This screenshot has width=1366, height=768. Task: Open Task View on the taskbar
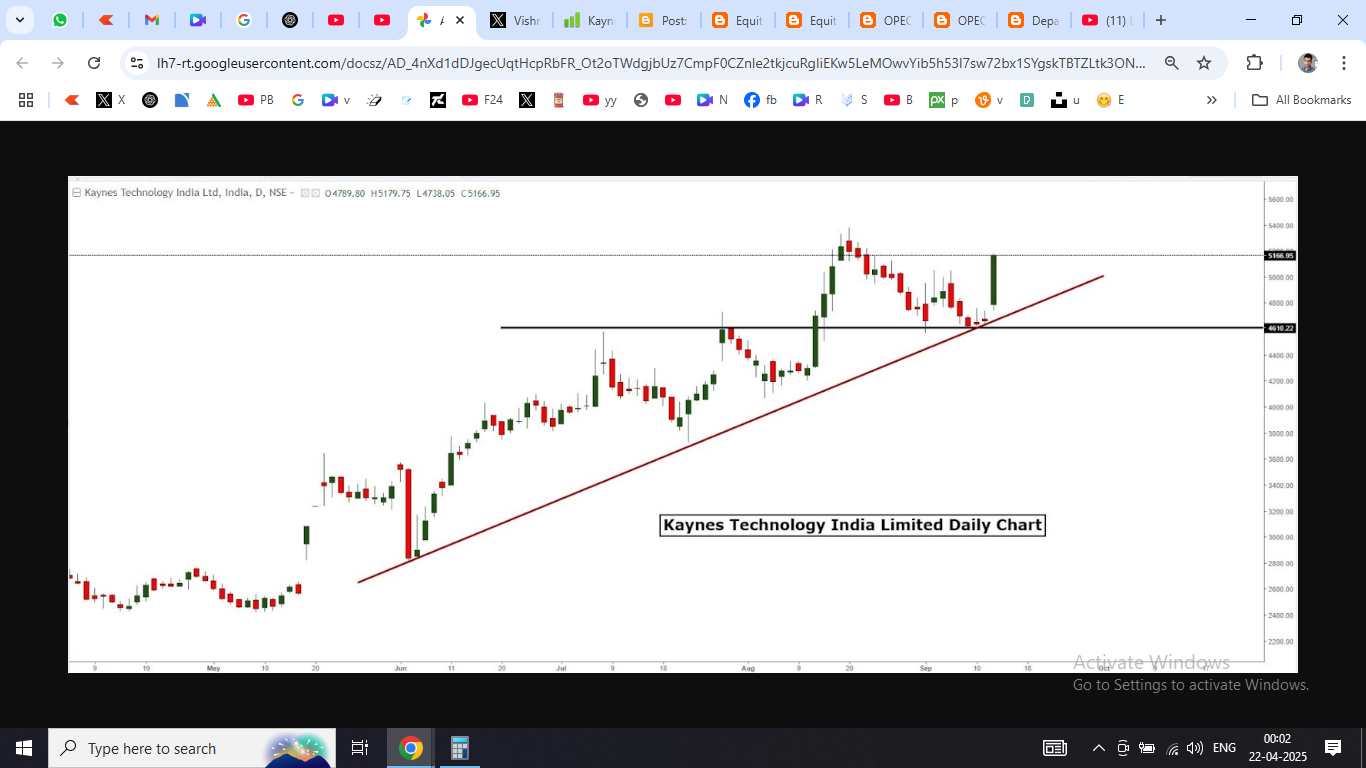click(360, 748)
